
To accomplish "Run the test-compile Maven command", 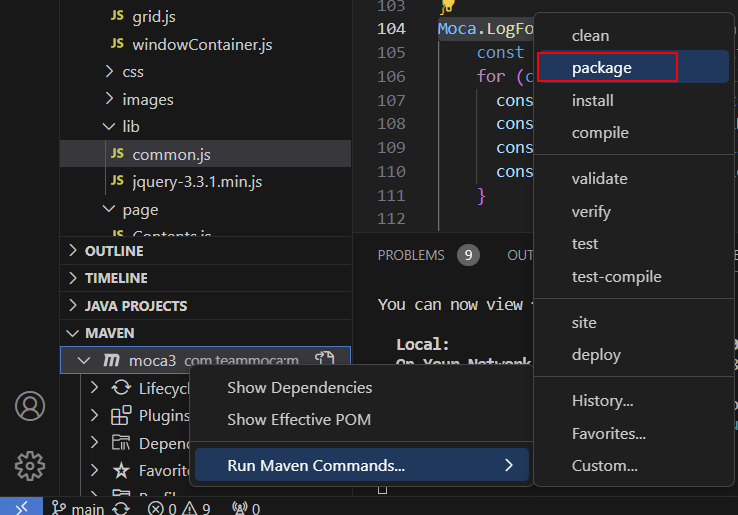I will pyautogui.click(x=634, y=276).
